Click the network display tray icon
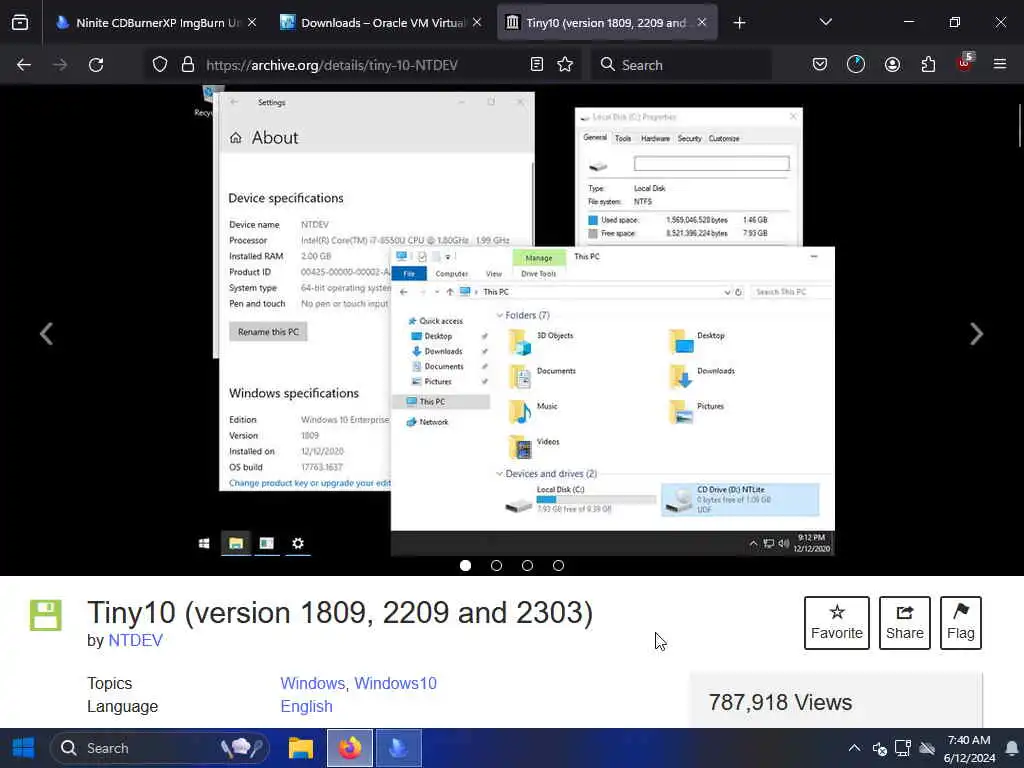 coord(903,748)
